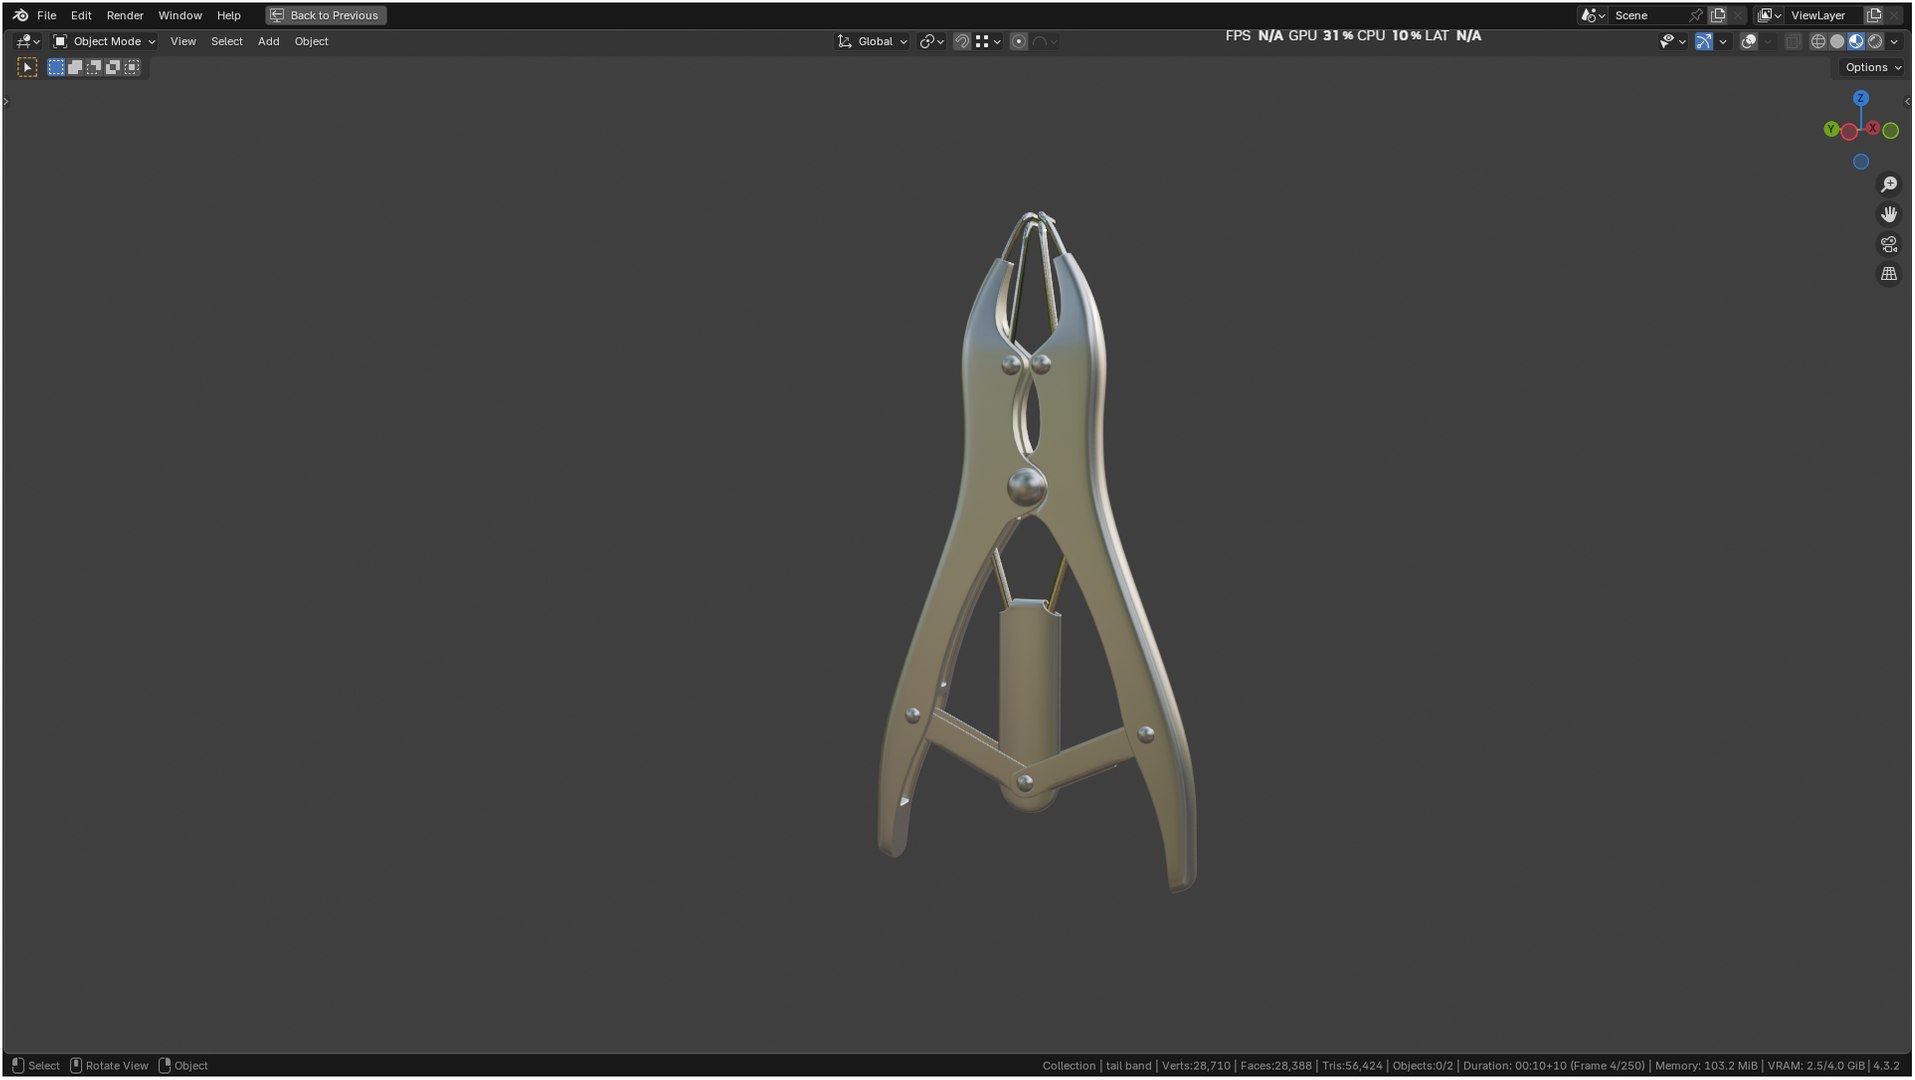The width and height of the screenshot is (1915, 1080).
Task: Choose 'Subtract selection' mode icon
Action: [94, 67]
